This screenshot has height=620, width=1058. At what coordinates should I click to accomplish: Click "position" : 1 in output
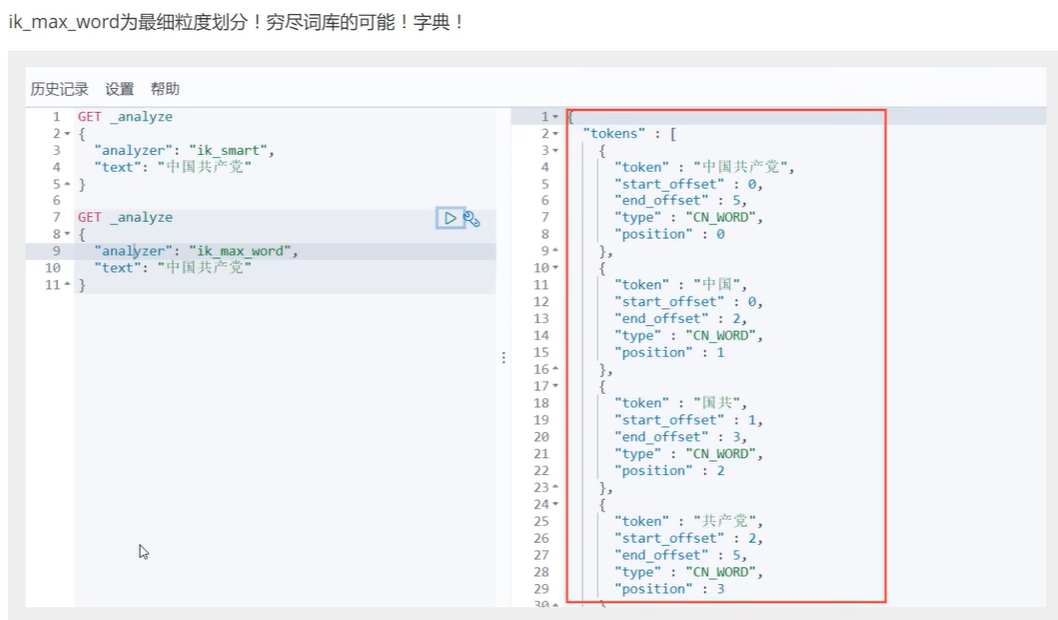tap(669, 352)
